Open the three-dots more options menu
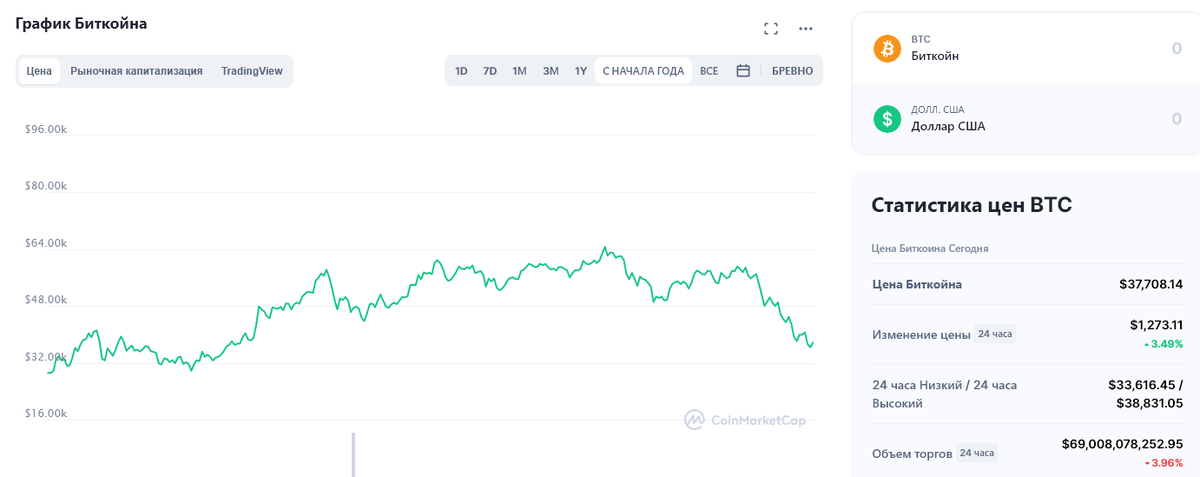The height and width of the screenshot is (477, 1200). coord(806,29)
